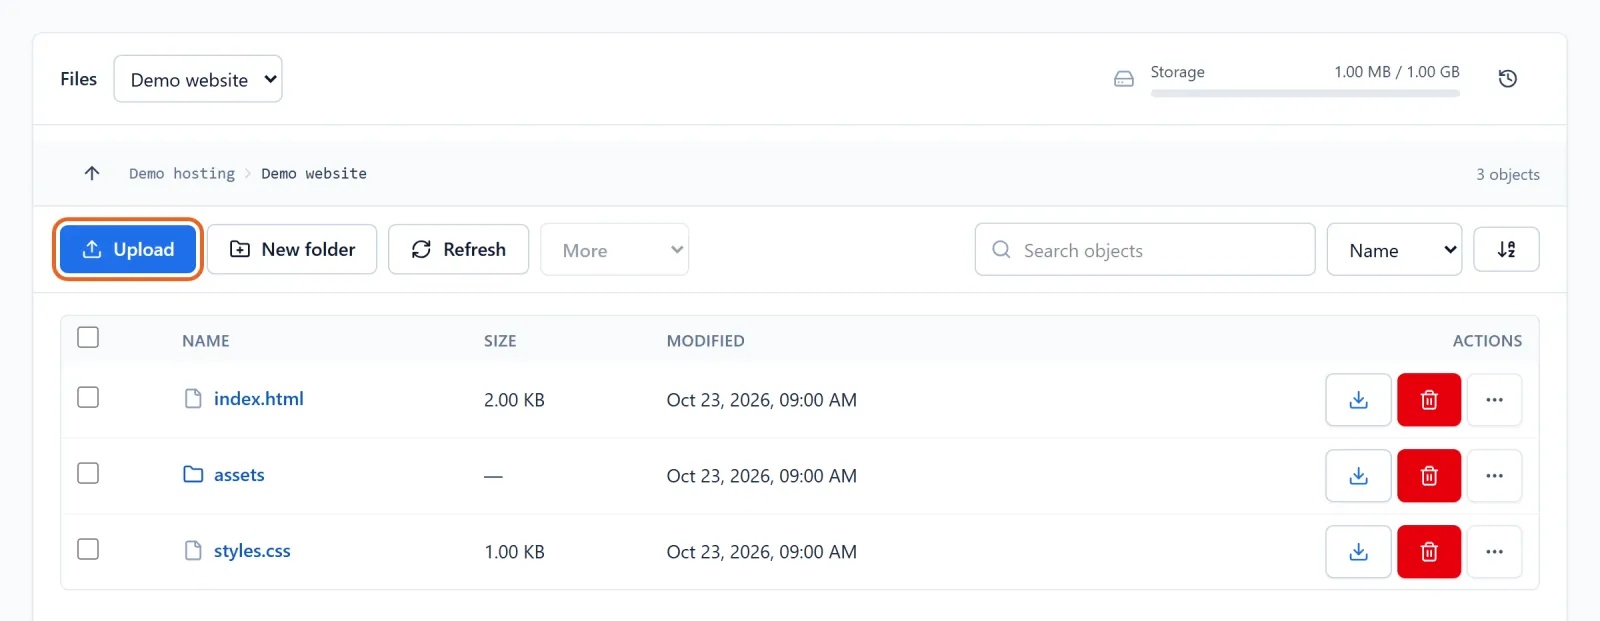
Task: Click the Storage label text
Action: point(1178,72)
